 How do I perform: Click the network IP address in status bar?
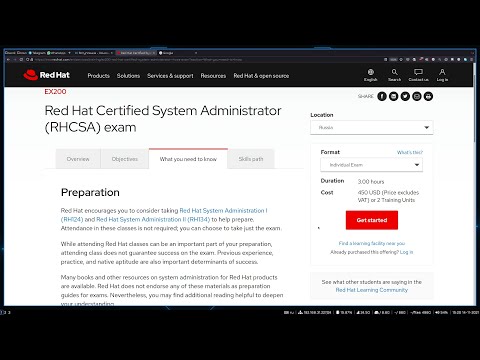click(315, 312)
